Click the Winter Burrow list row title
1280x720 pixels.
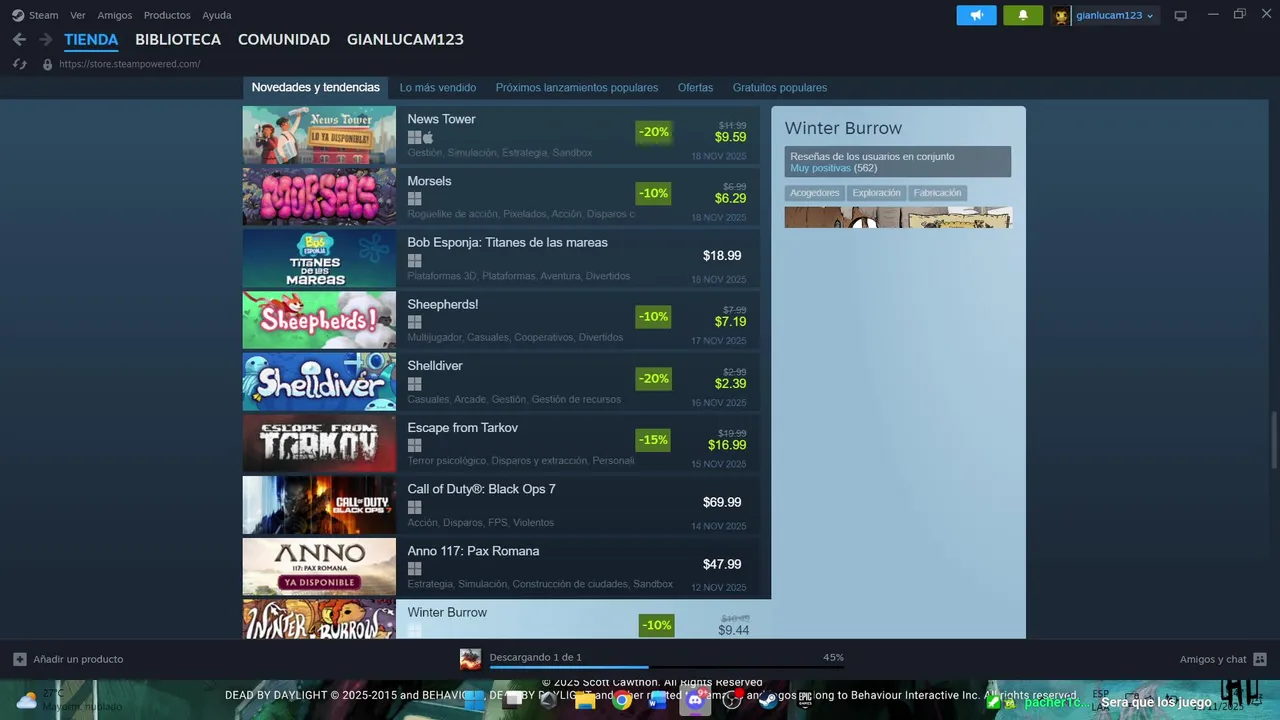(x=447, y=612)
